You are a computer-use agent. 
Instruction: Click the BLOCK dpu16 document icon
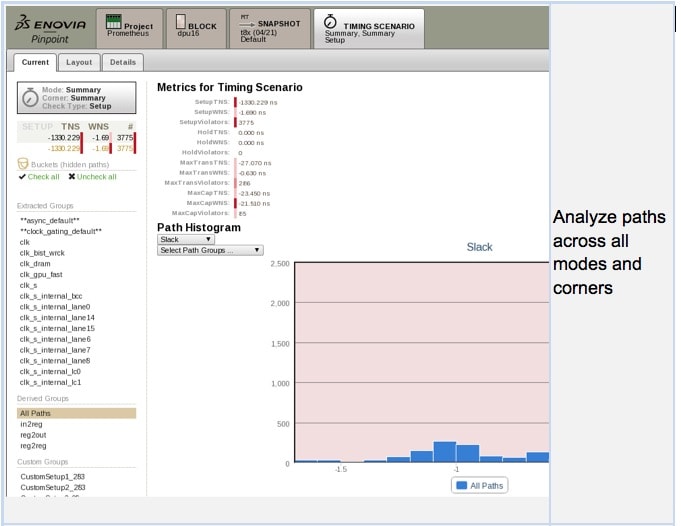point(178,21)
